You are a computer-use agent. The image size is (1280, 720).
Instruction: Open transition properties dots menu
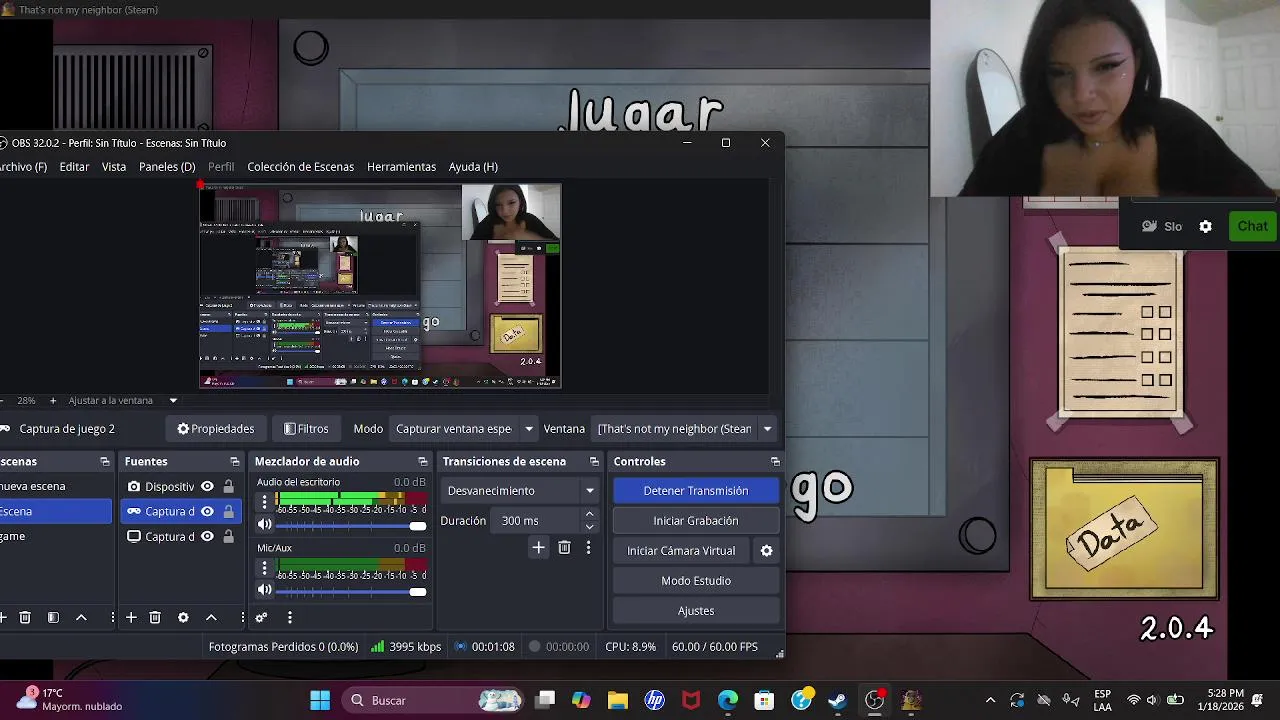point(588,547)
